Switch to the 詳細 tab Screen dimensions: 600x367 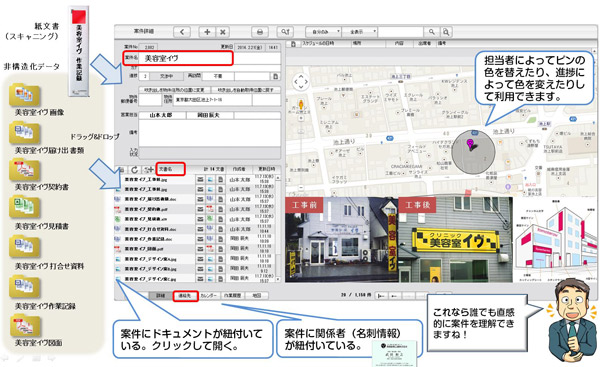pos(160,296)
